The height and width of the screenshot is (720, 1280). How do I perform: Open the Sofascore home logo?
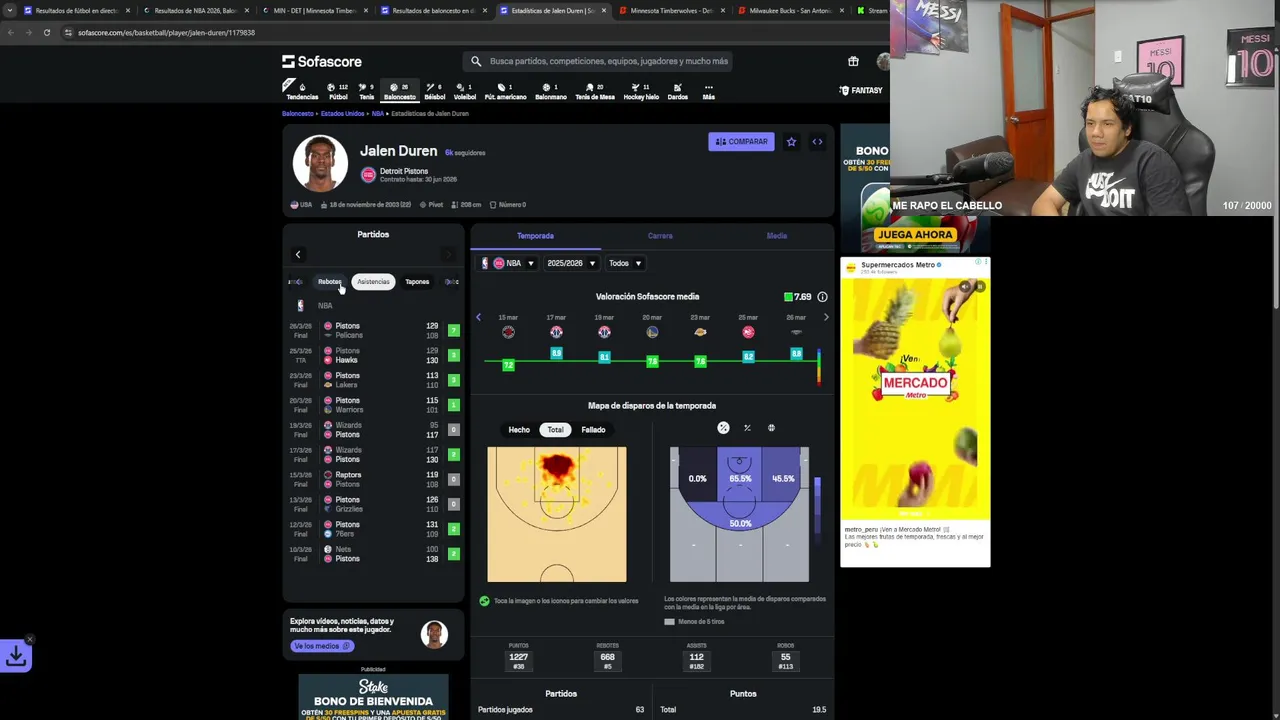click(321, 61)
